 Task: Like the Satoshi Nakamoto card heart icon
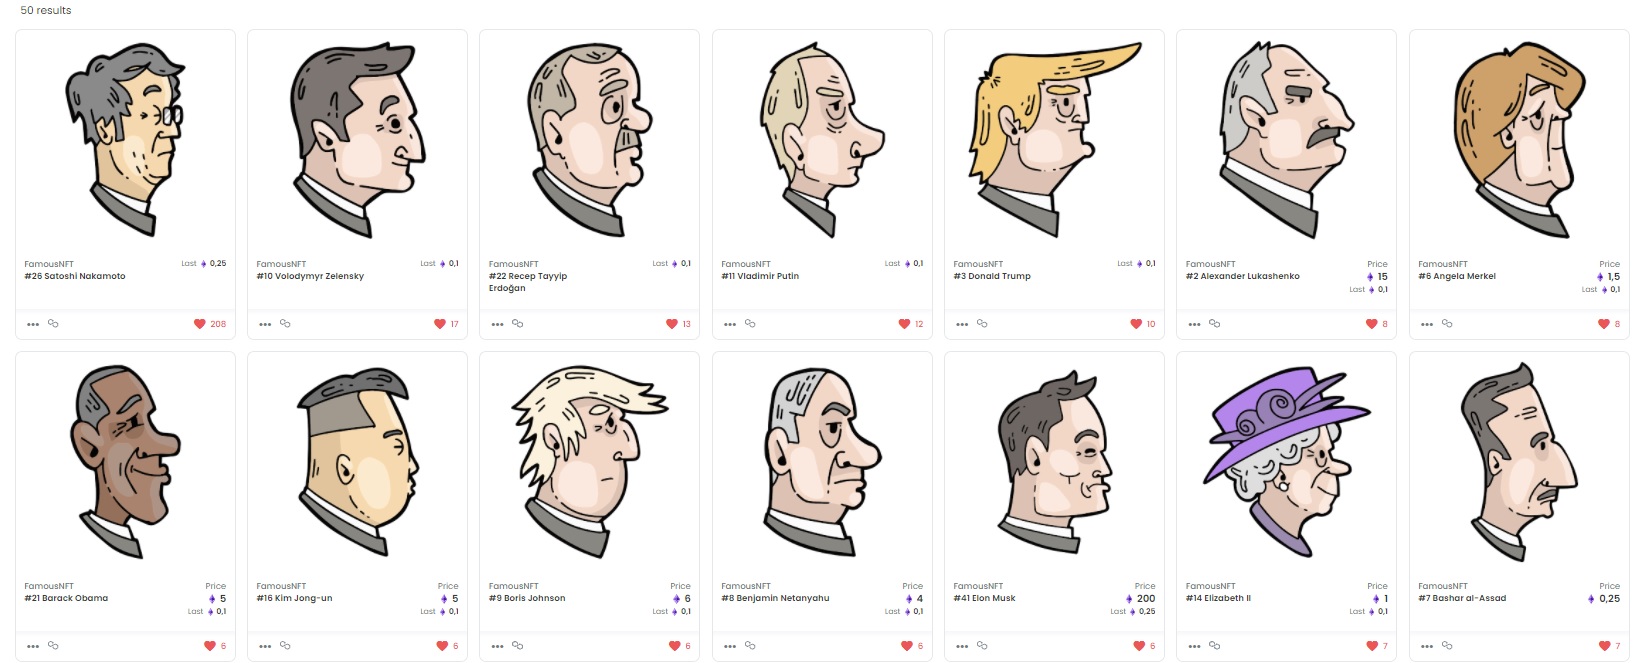pos(200,324)
